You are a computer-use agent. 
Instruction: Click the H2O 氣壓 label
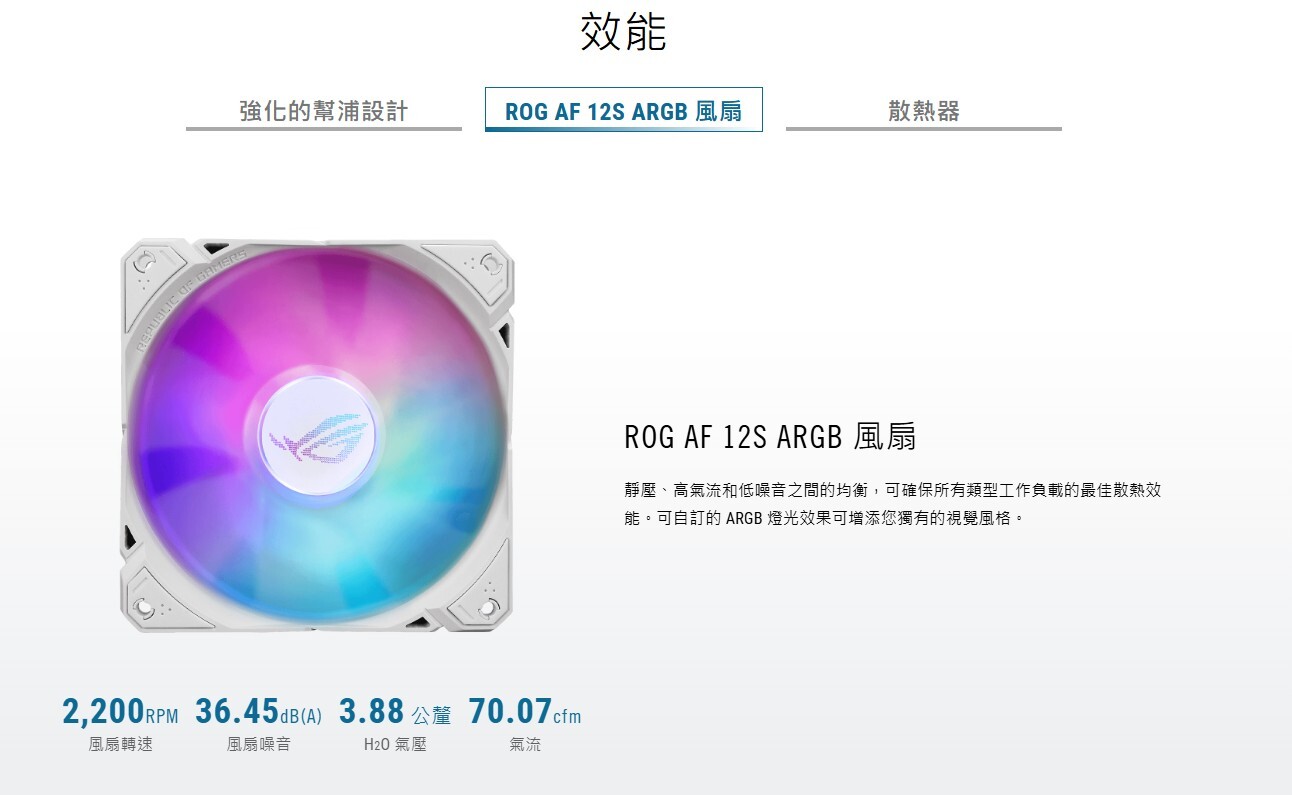[395, 744]
